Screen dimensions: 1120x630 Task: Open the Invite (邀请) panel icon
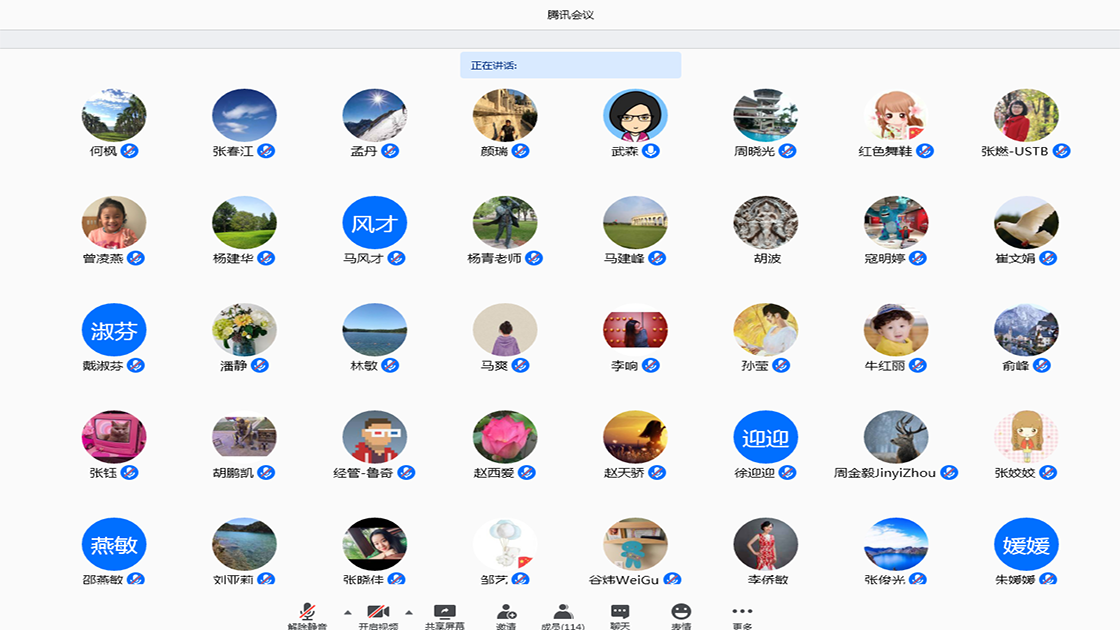(x=506, y=610)
